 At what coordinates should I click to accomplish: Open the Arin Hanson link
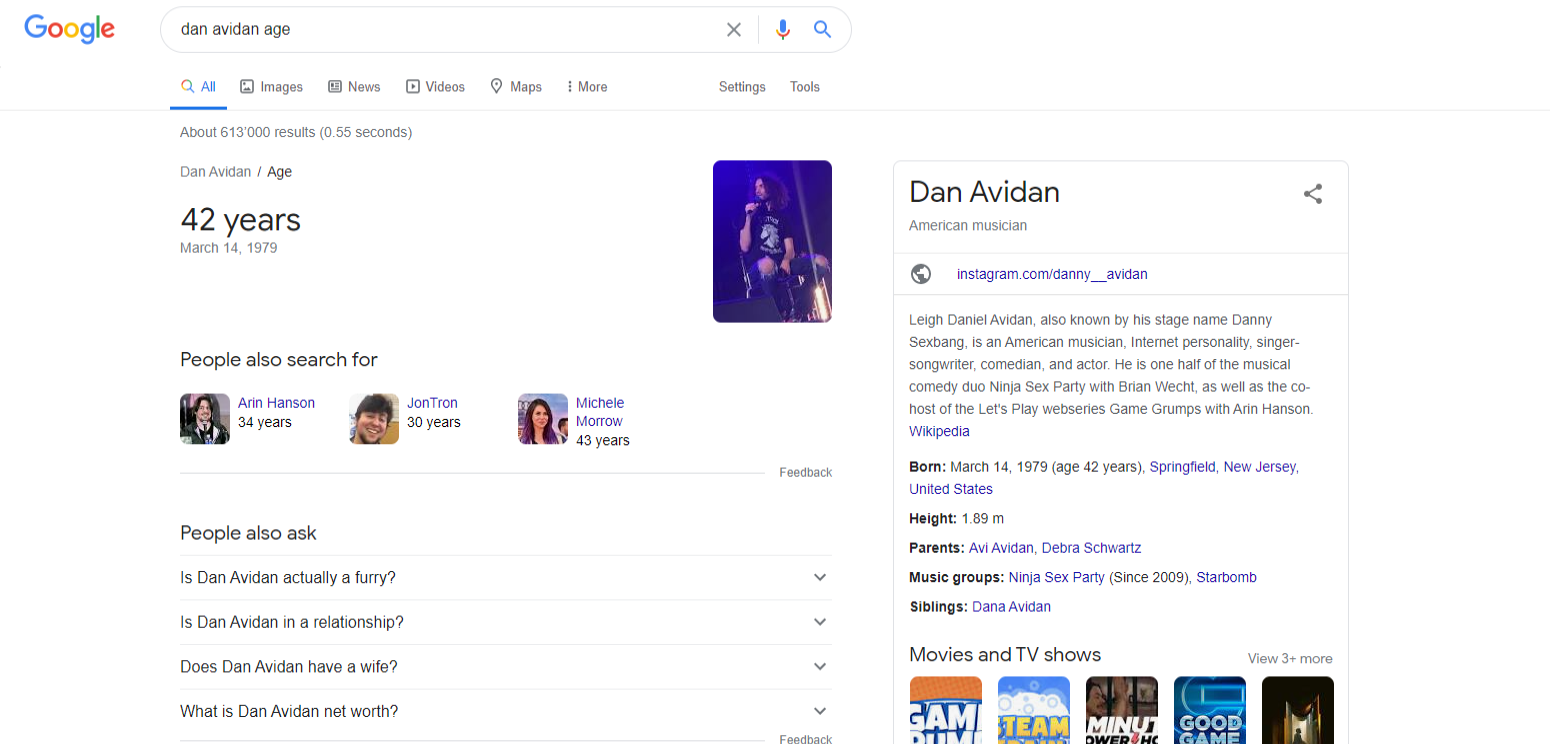tap(276, 403)
